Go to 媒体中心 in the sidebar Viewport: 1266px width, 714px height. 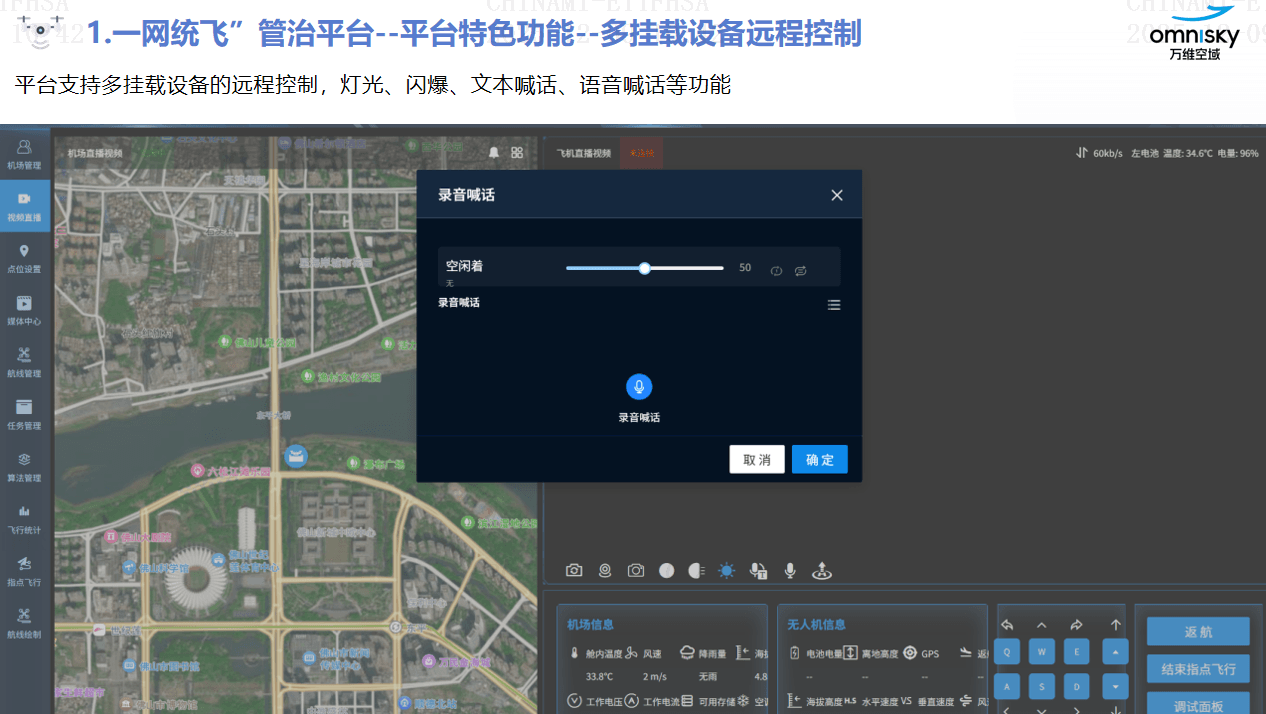tap(24, 310)
